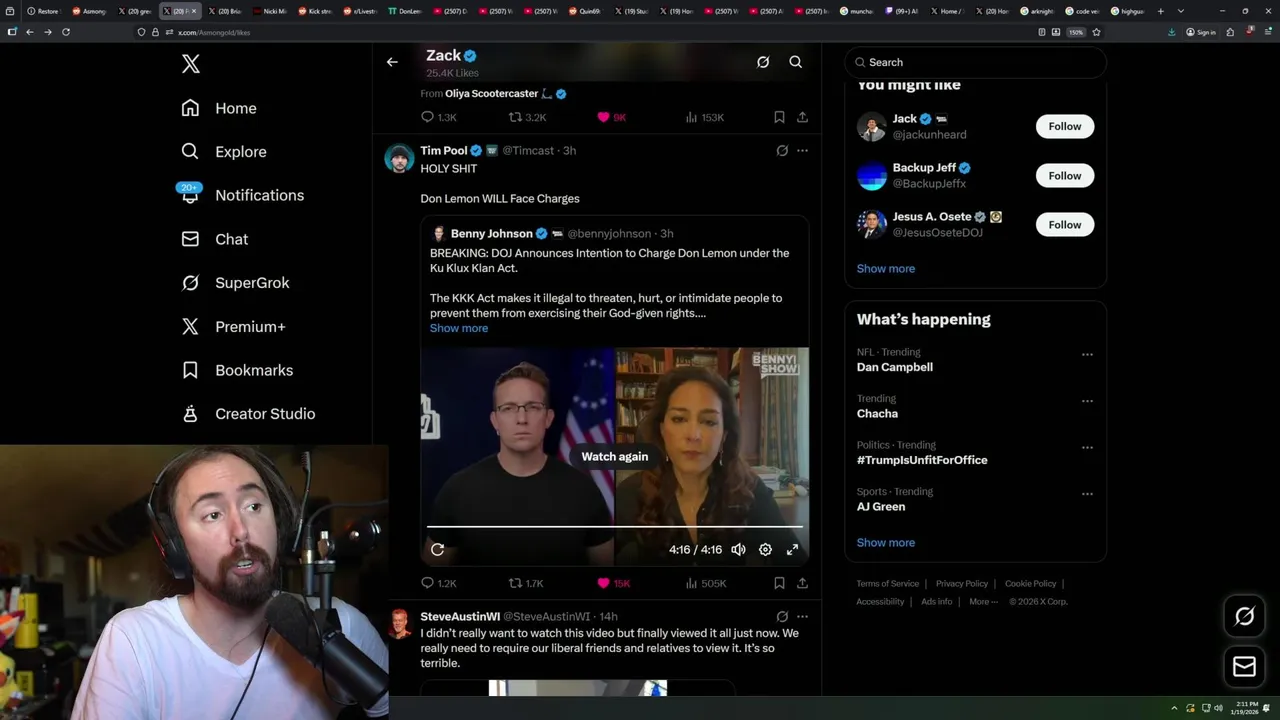Expand the More footer menu
Viewport: 1280px width, 720px height.
click(x=983, y=602)
